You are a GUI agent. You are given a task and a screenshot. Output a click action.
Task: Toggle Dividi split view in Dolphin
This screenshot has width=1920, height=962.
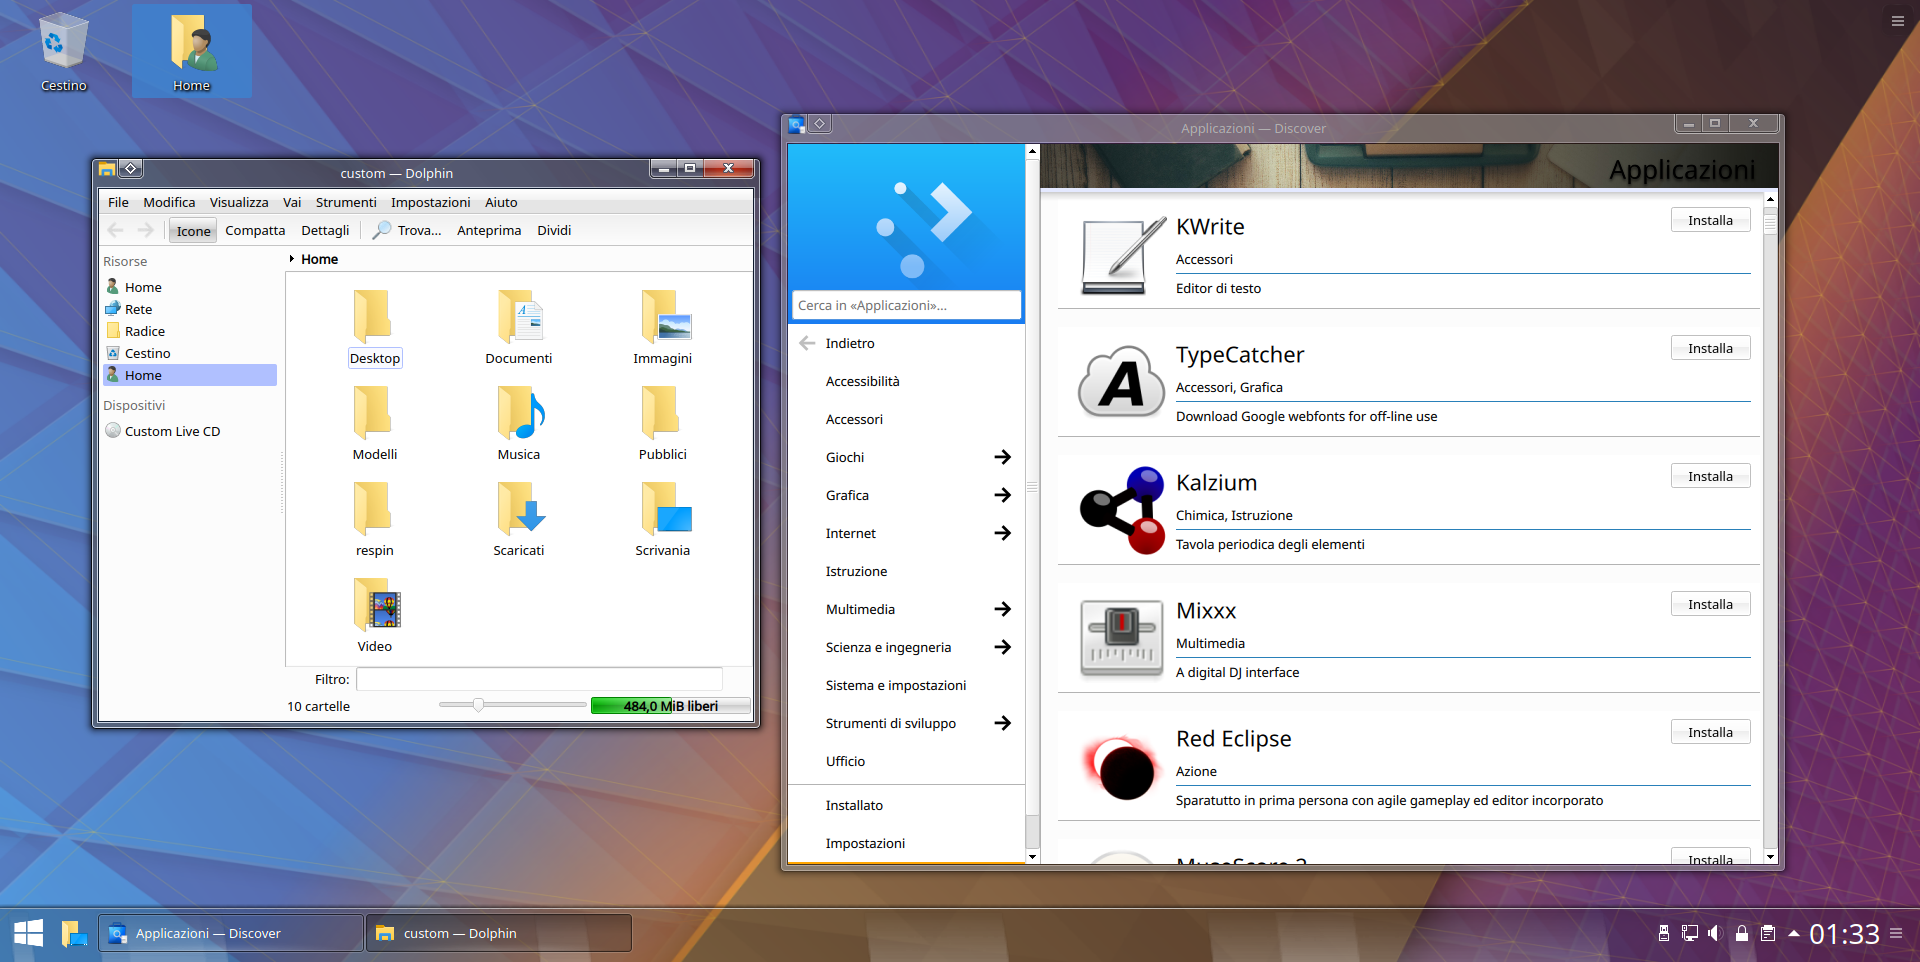click(554, 231)
